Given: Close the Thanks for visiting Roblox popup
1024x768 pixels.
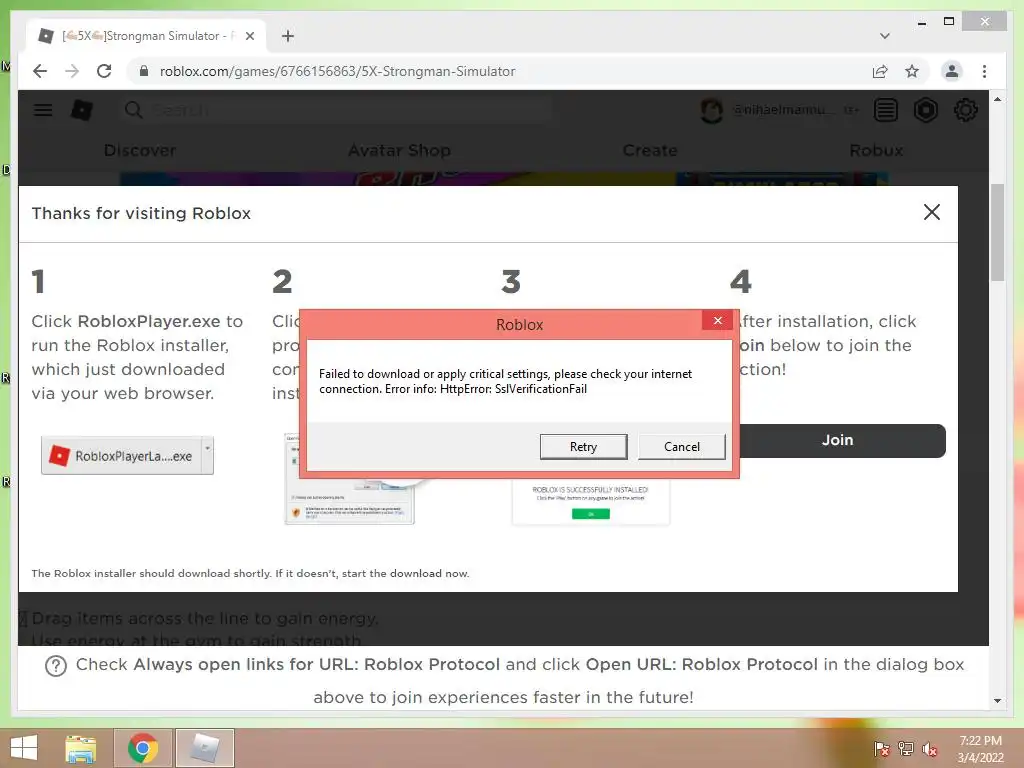Looking at the screenshot, I should (932, 212).
